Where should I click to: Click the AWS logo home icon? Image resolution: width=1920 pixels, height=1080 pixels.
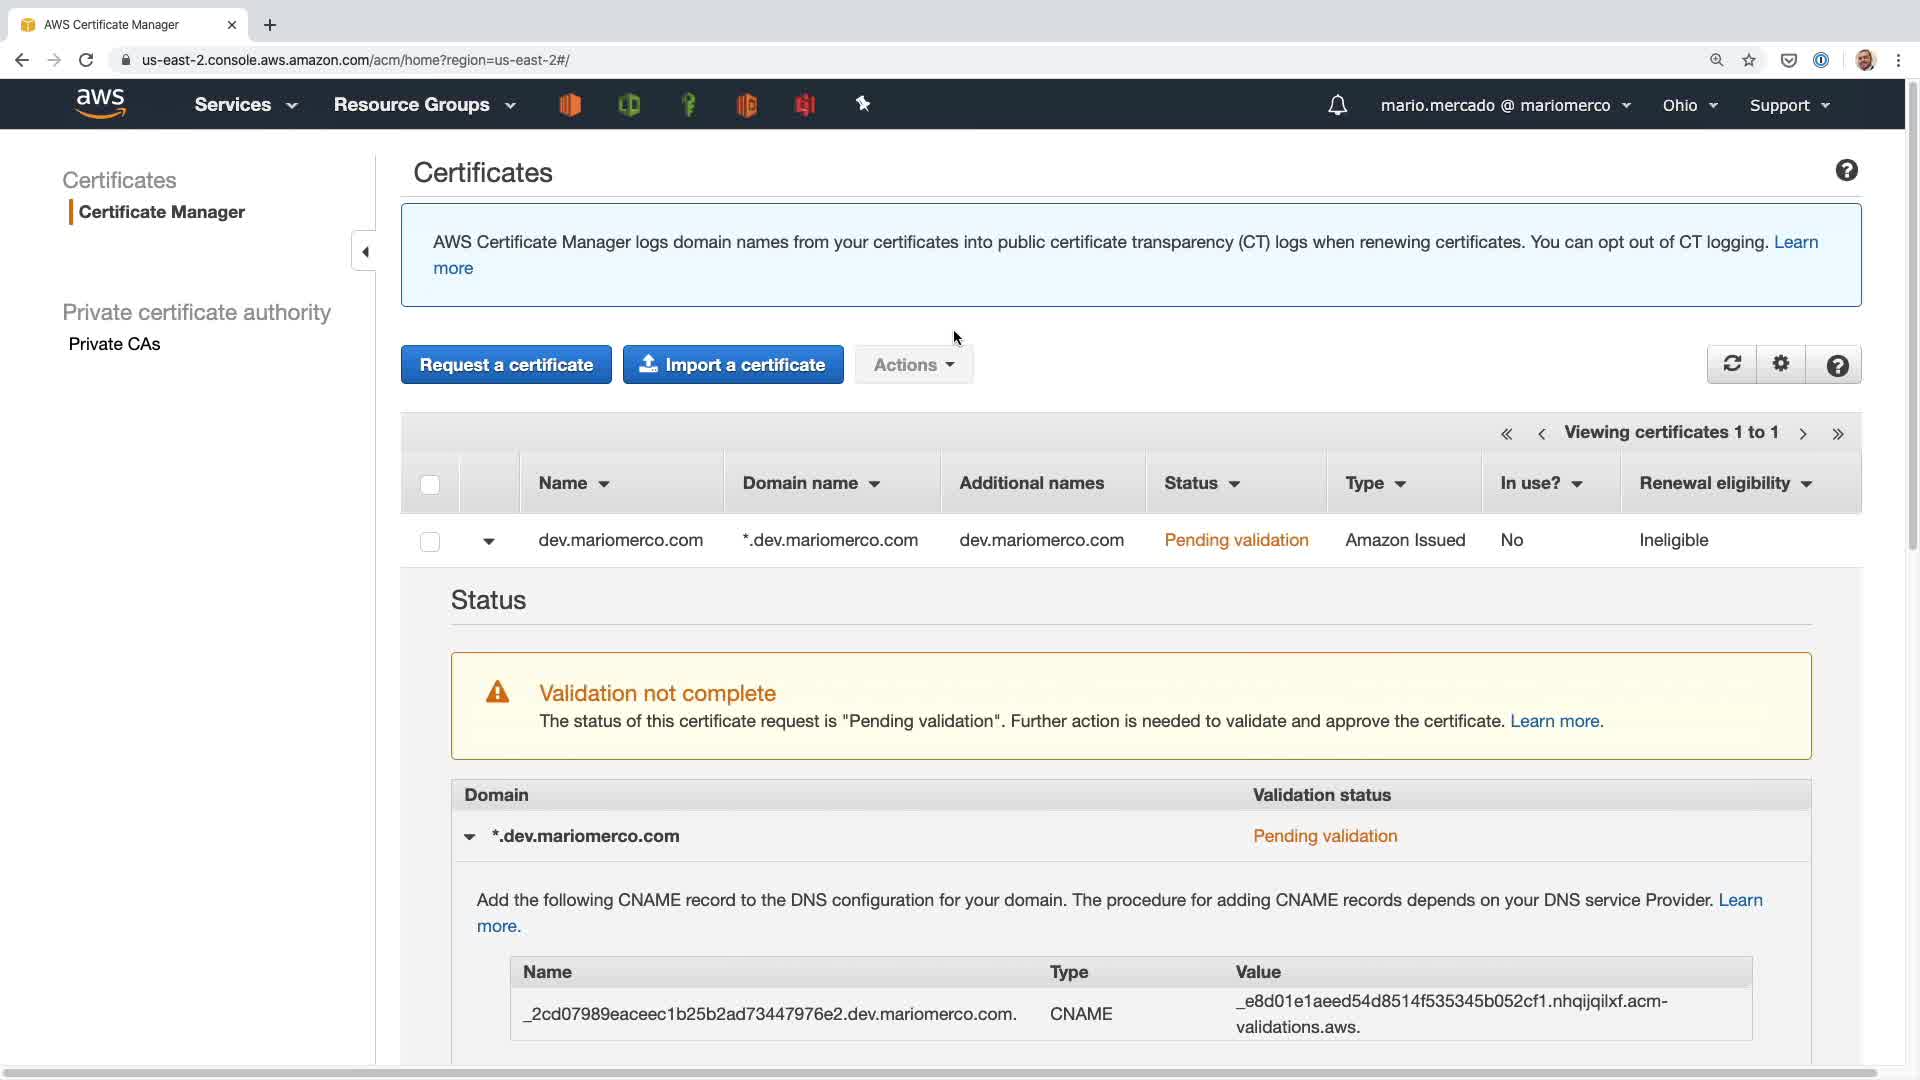tap(100, 103)
